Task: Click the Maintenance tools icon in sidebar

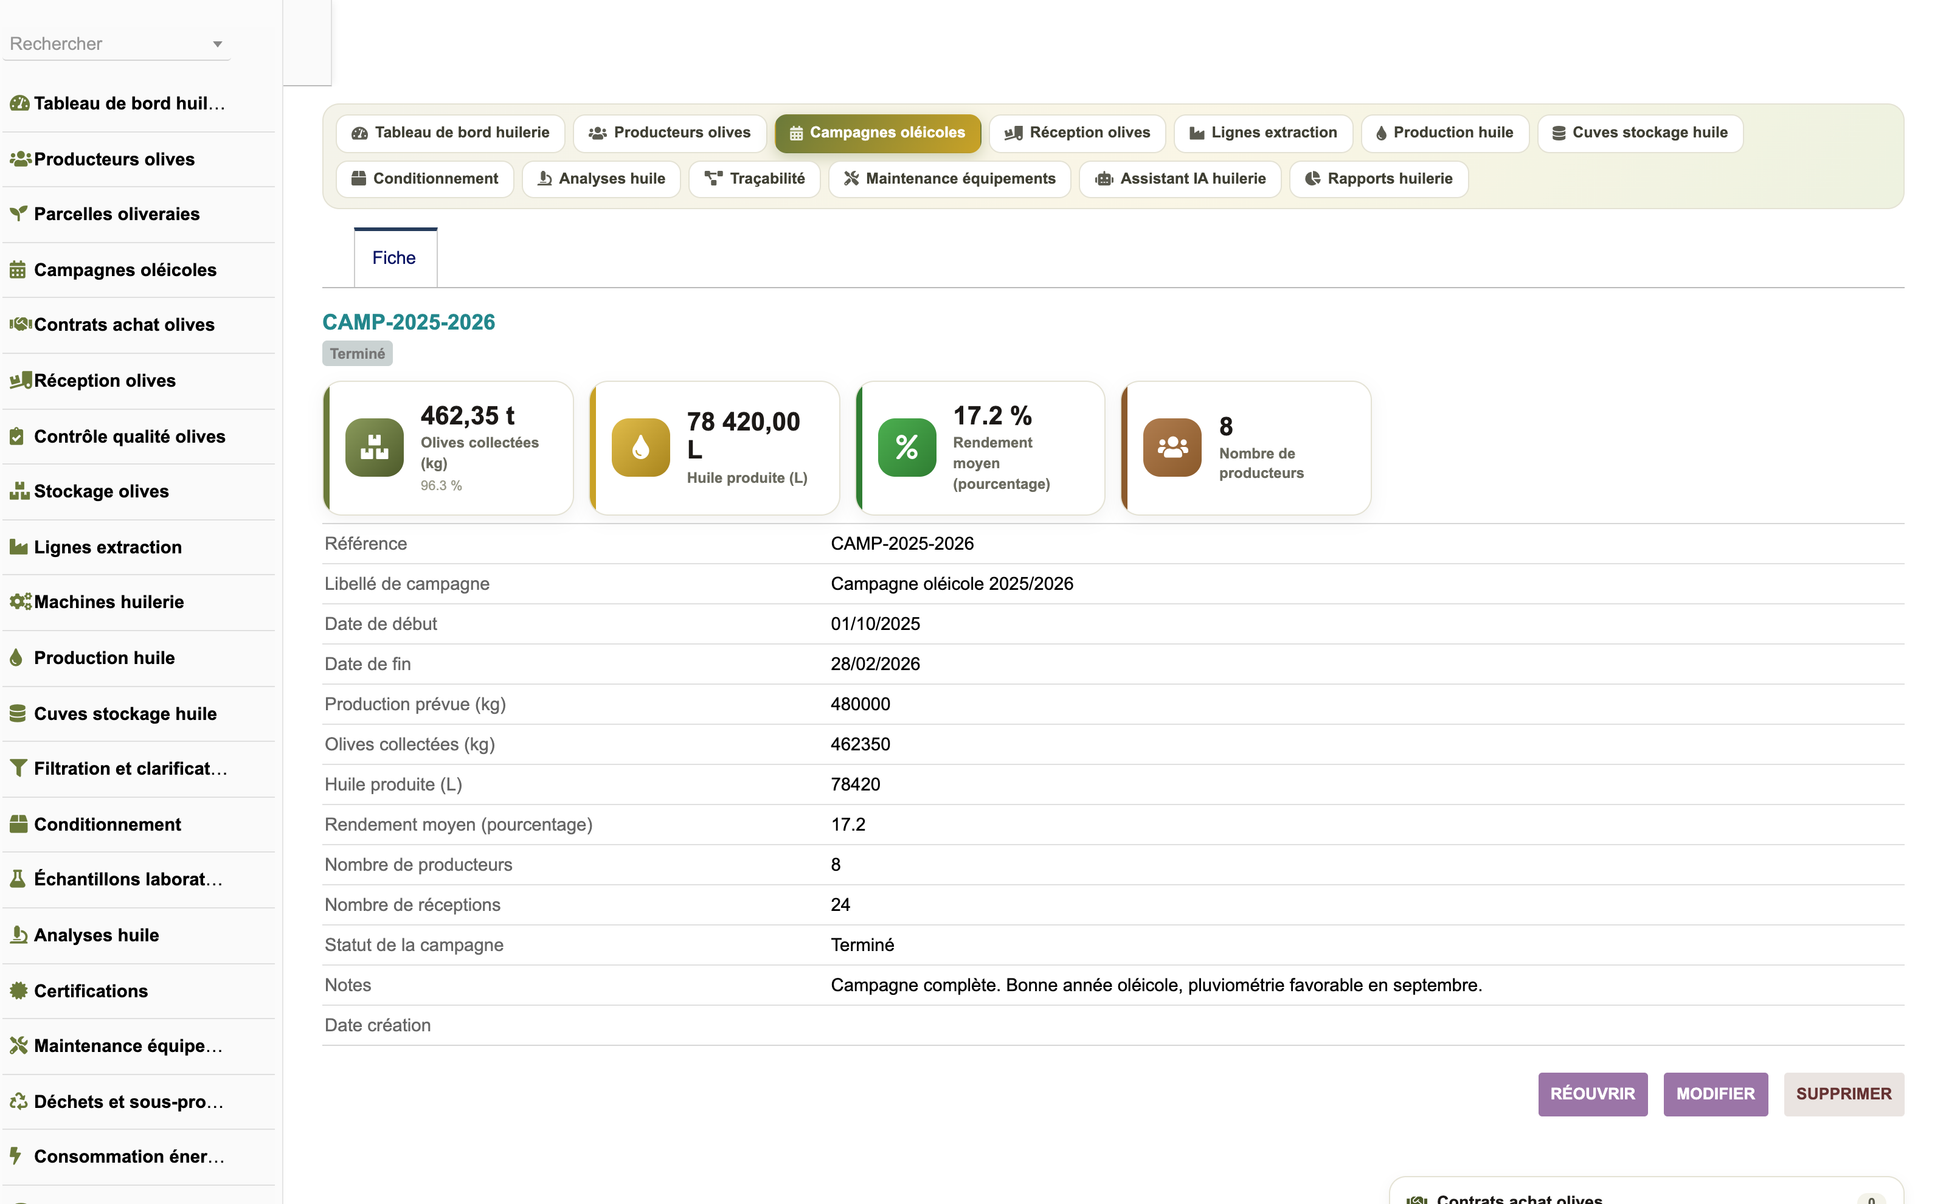Action: pyautogui.click(x=18, y=1046)
